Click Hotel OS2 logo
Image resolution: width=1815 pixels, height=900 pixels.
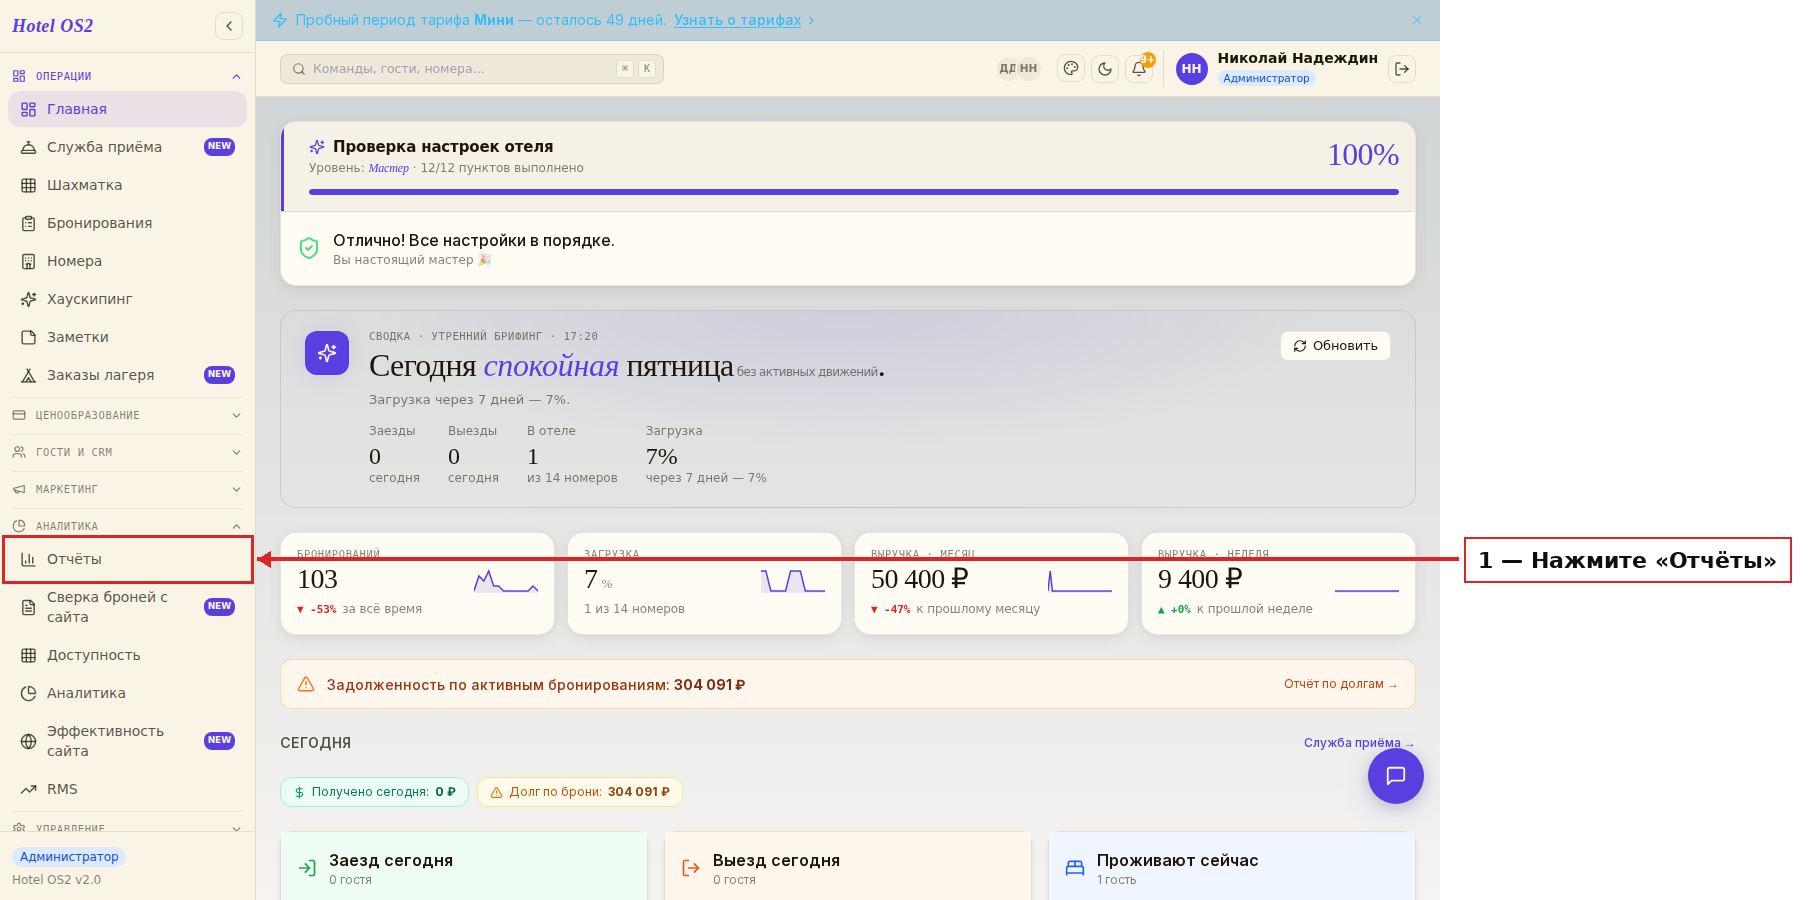[x=53, y=26]
